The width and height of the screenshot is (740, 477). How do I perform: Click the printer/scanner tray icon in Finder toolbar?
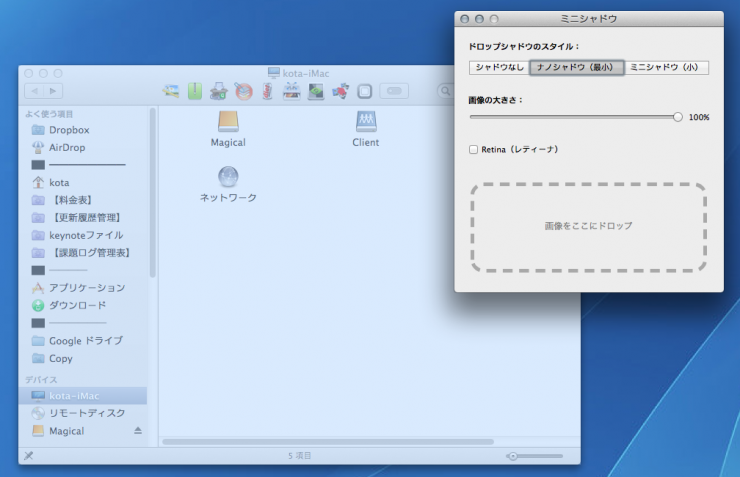click(x=219, y=91)
